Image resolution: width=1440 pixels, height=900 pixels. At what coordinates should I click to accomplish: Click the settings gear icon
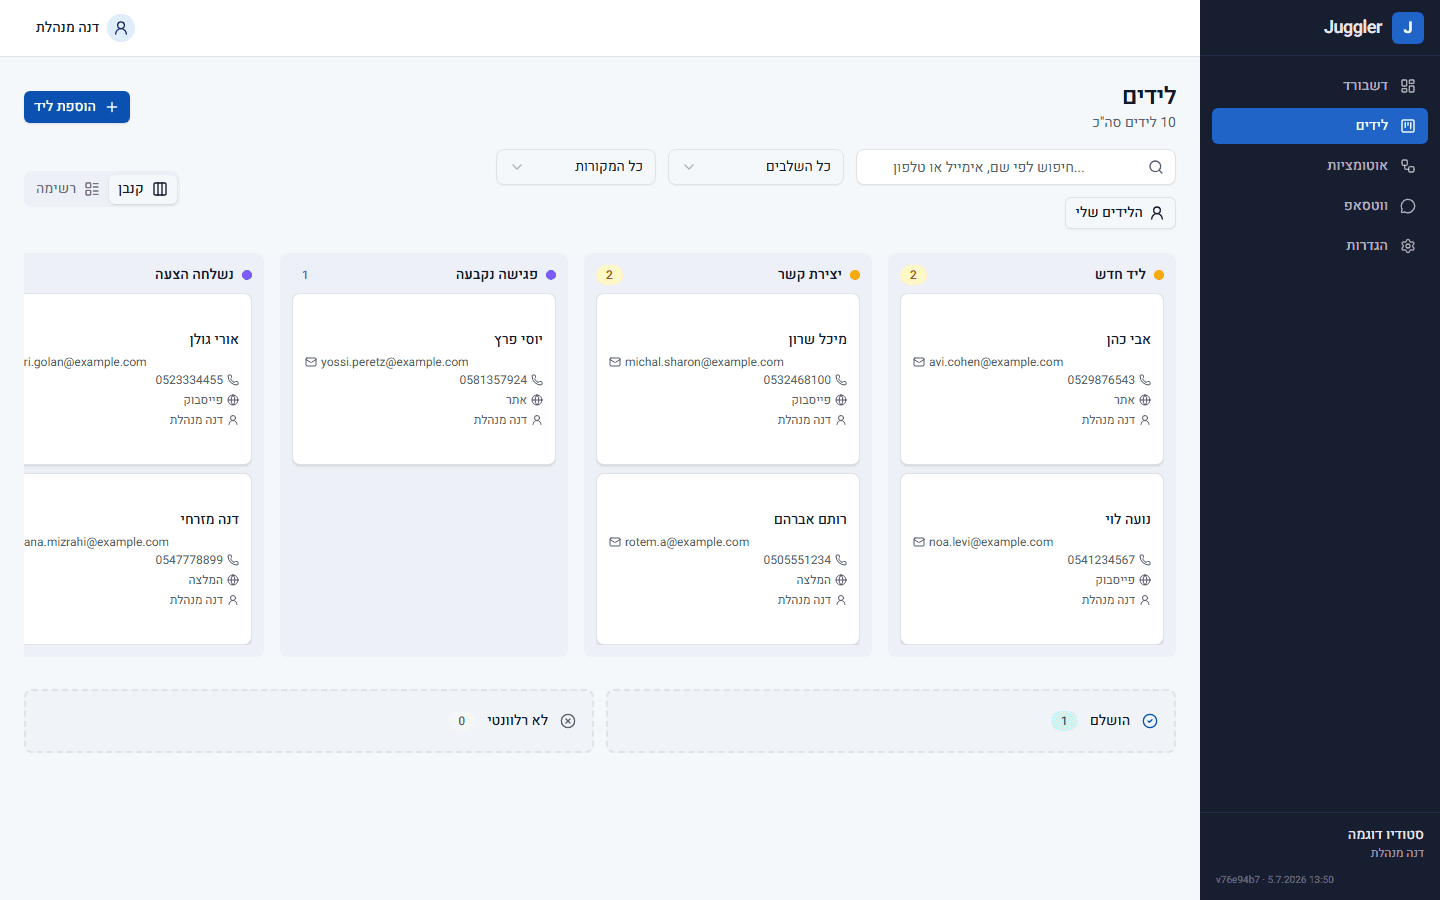click(x=1408, y=246)
